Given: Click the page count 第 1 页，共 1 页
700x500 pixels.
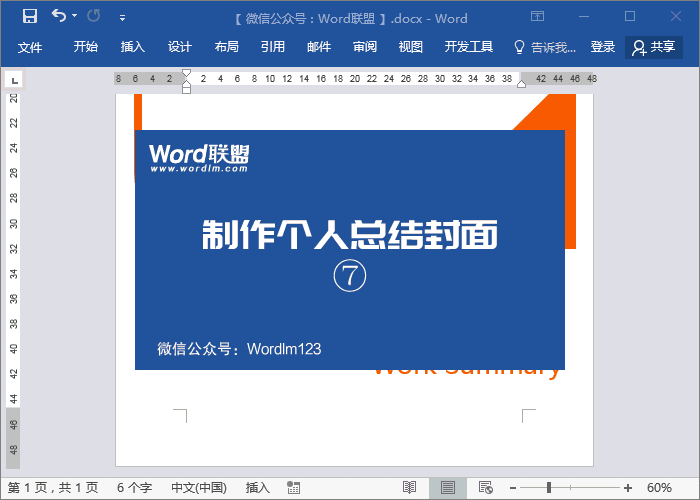Looking at the screenshot, I should pos(53,488).
